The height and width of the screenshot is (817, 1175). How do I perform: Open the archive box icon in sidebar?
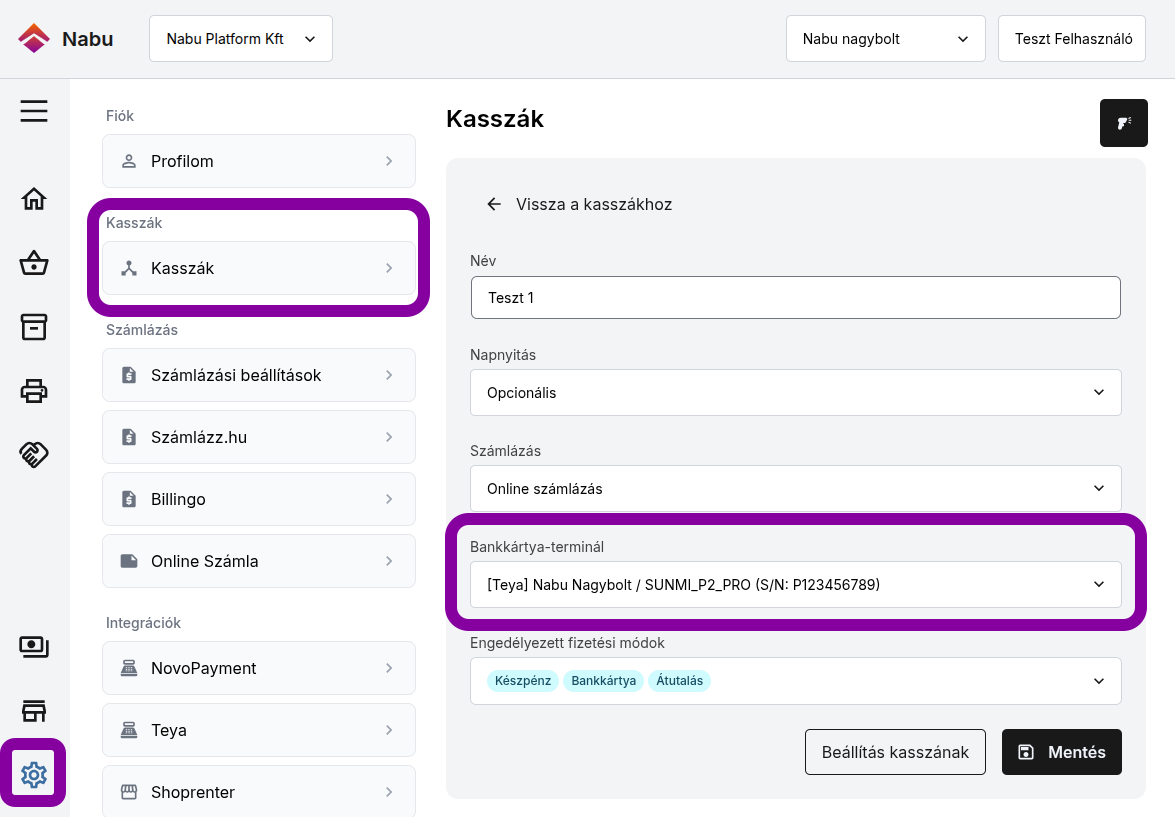34,327
